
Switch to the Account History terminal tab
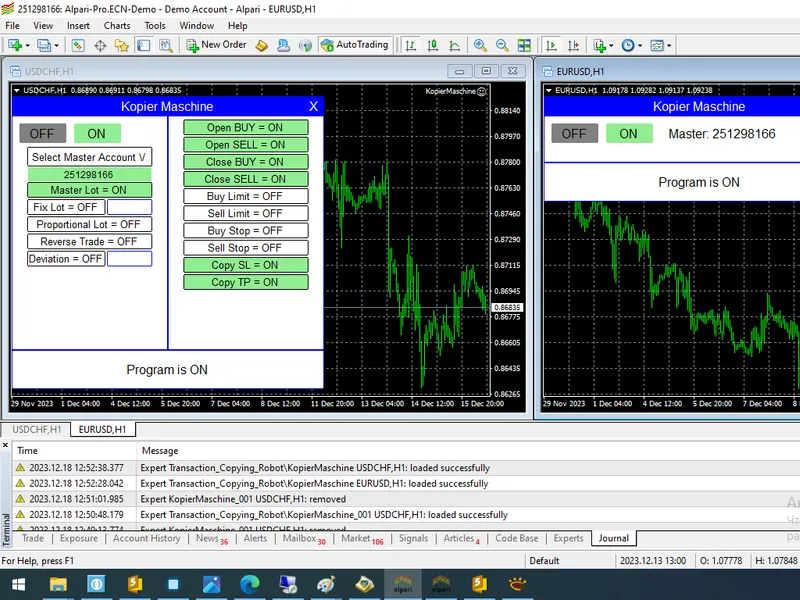tap(146, 538)
